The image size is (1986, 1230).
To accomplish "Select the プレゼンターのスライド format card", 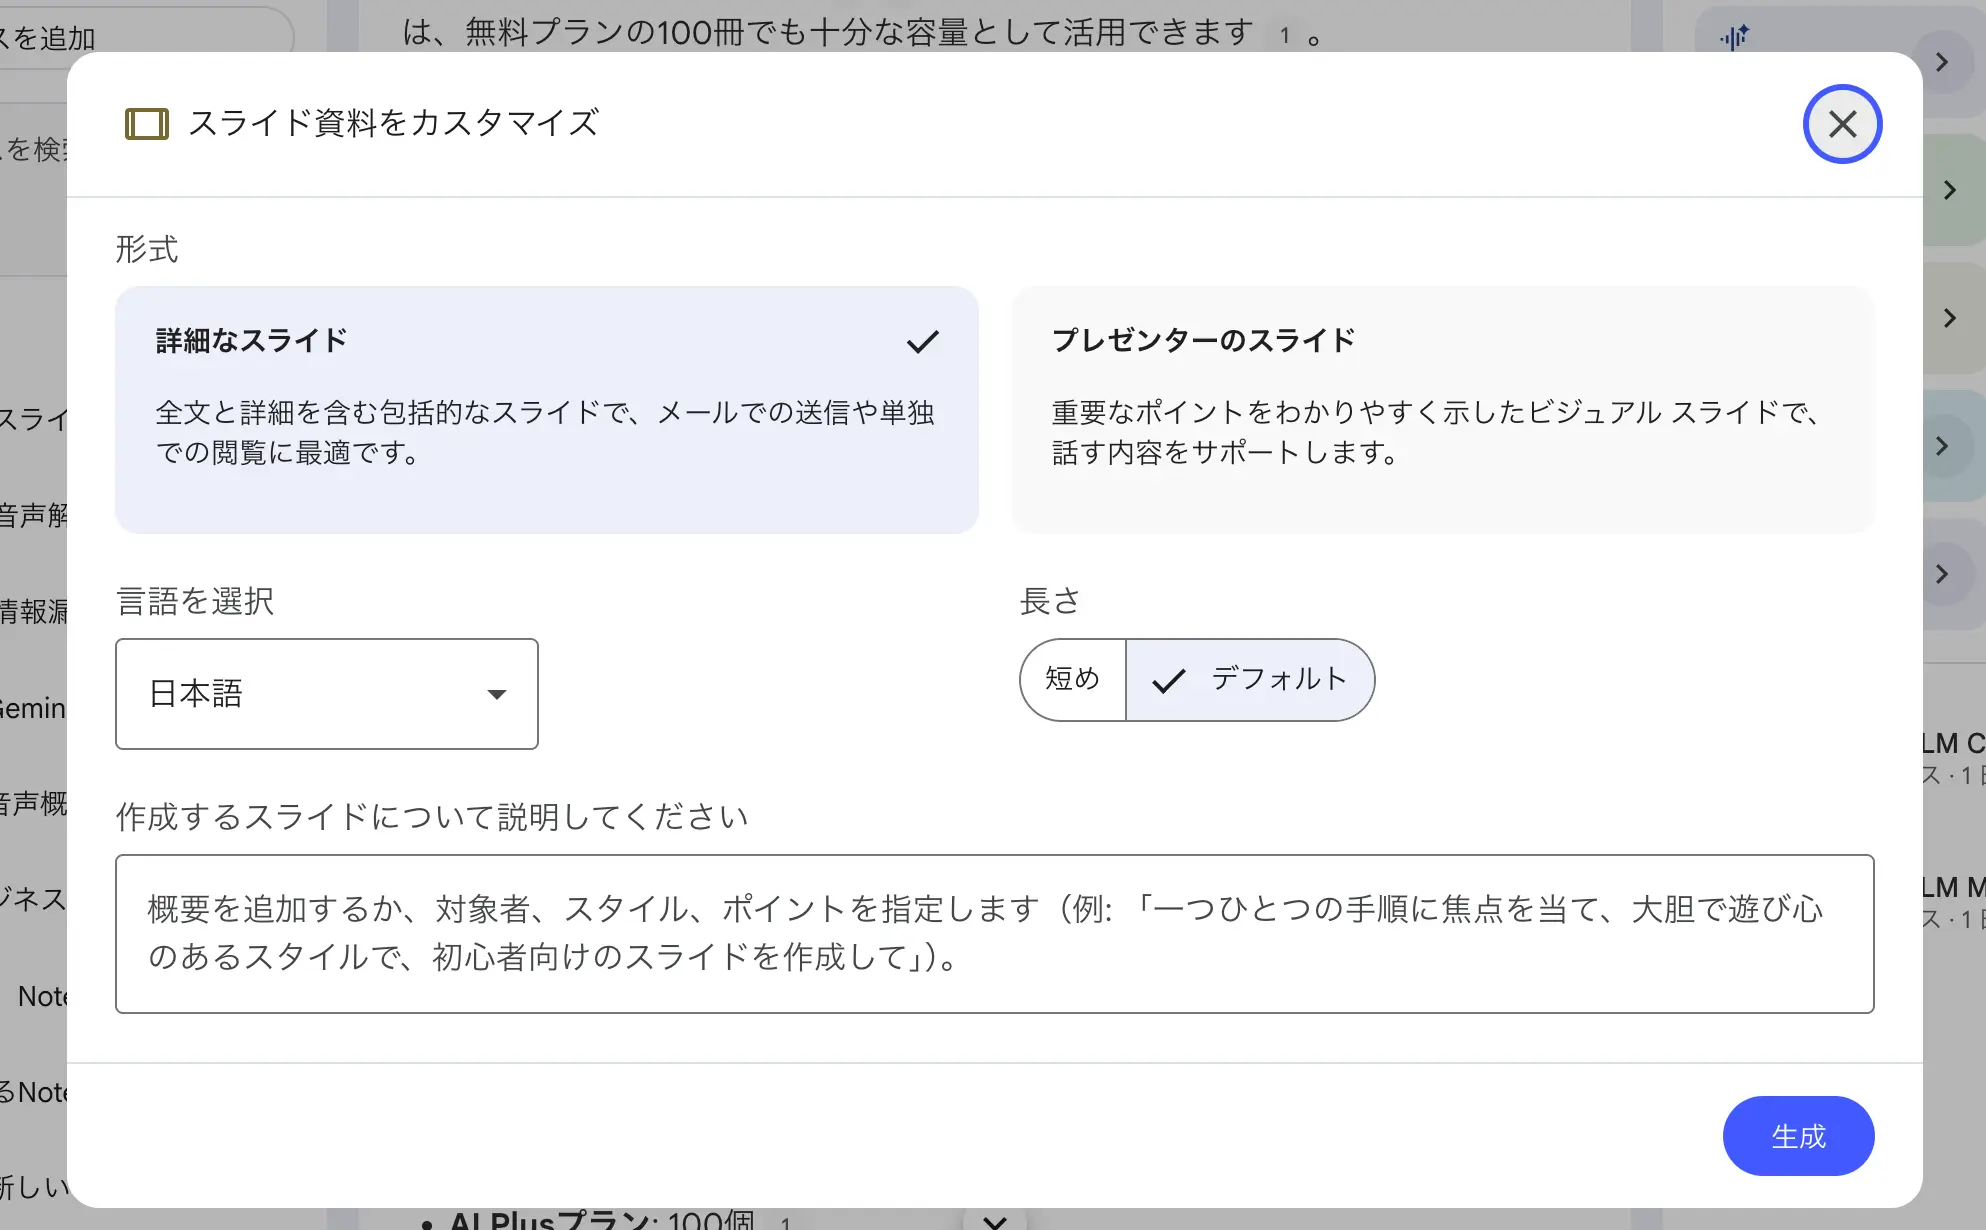I will pyautogui.click(x=1443, y=410).
